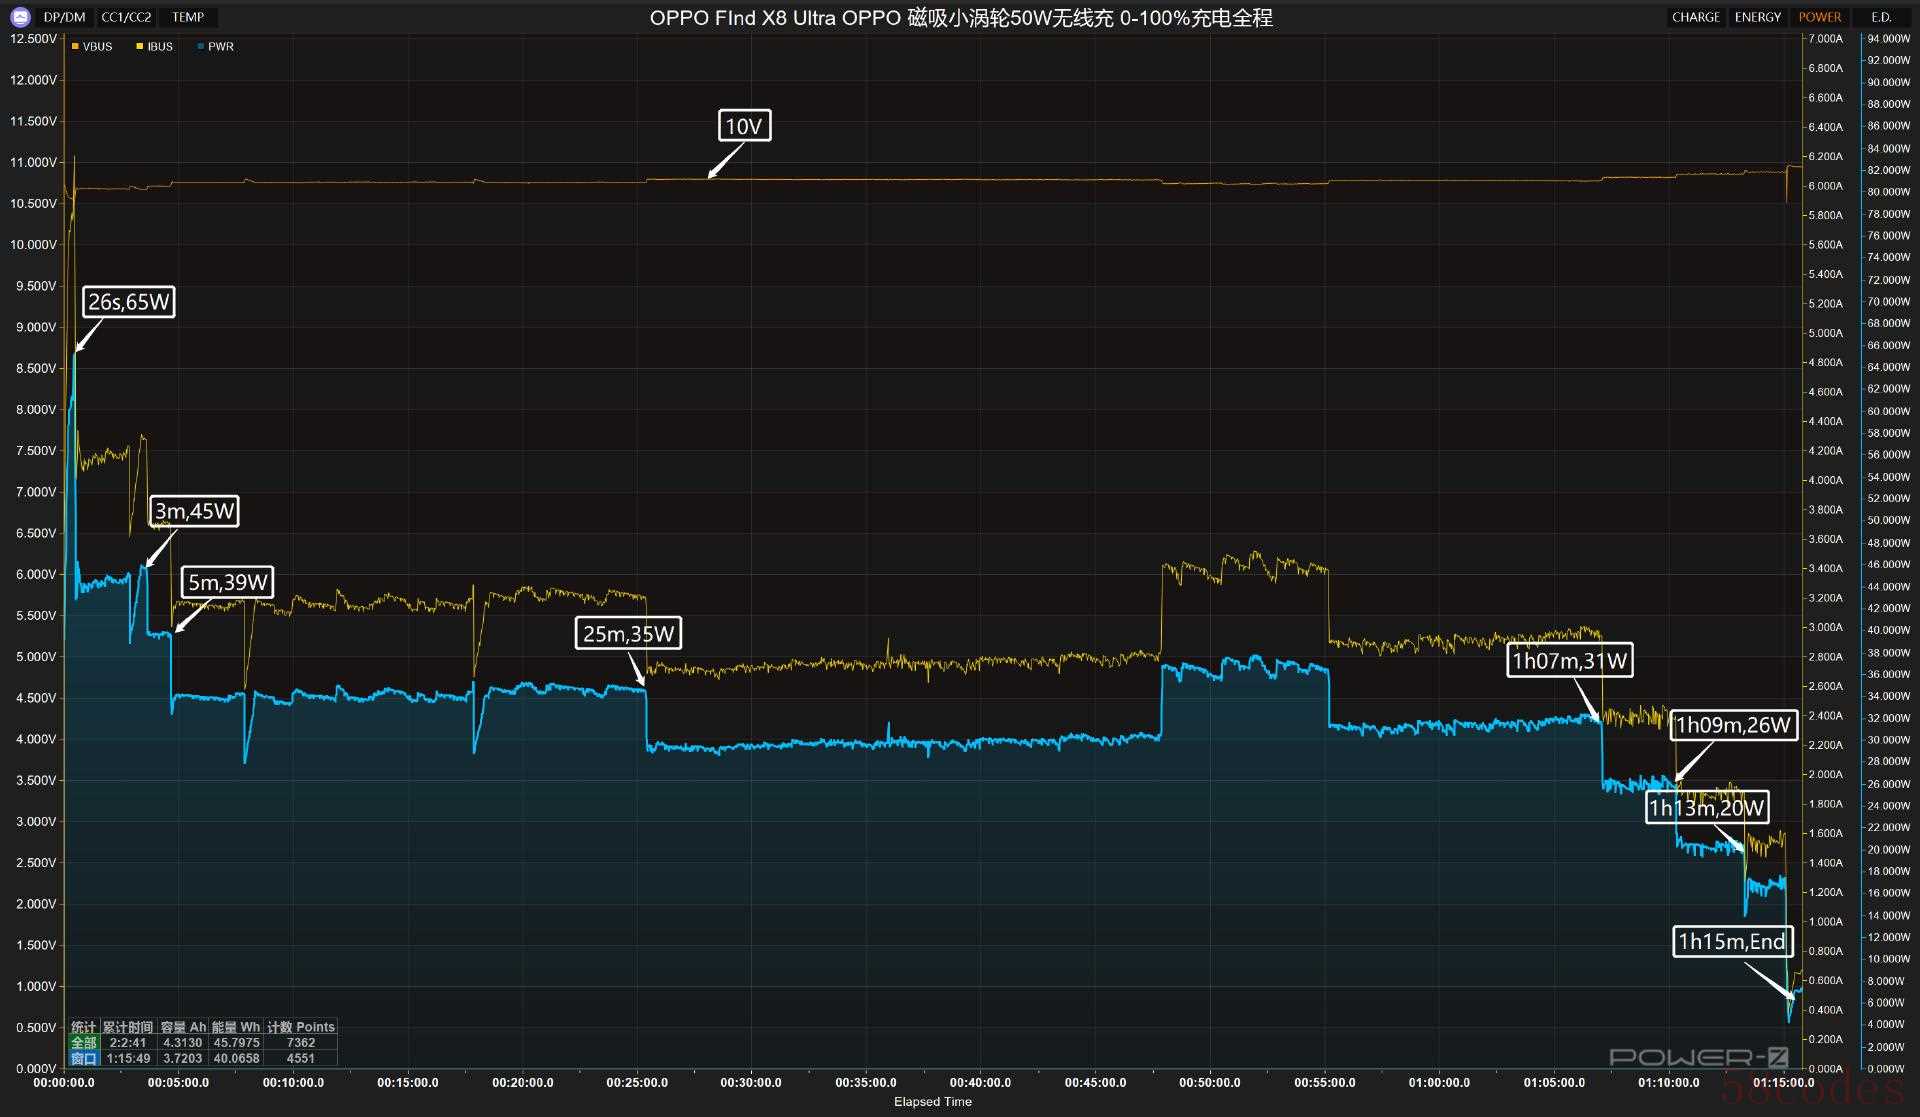Open the E.D. tab
The height and width of the screenshot is (1117, 1920).
click(1881, 17)
